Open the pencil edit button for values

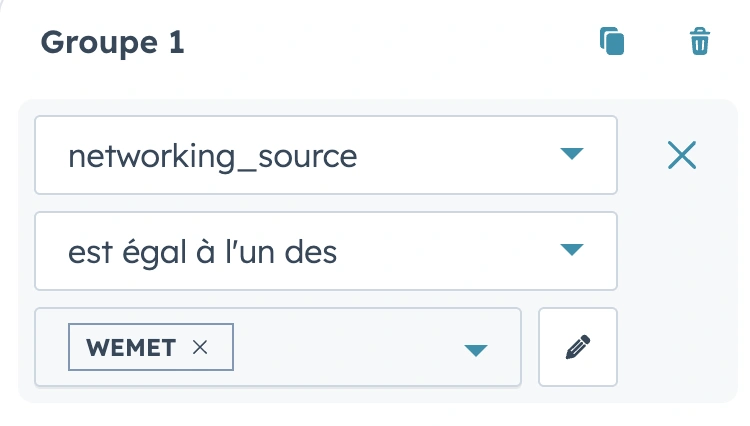577,347
